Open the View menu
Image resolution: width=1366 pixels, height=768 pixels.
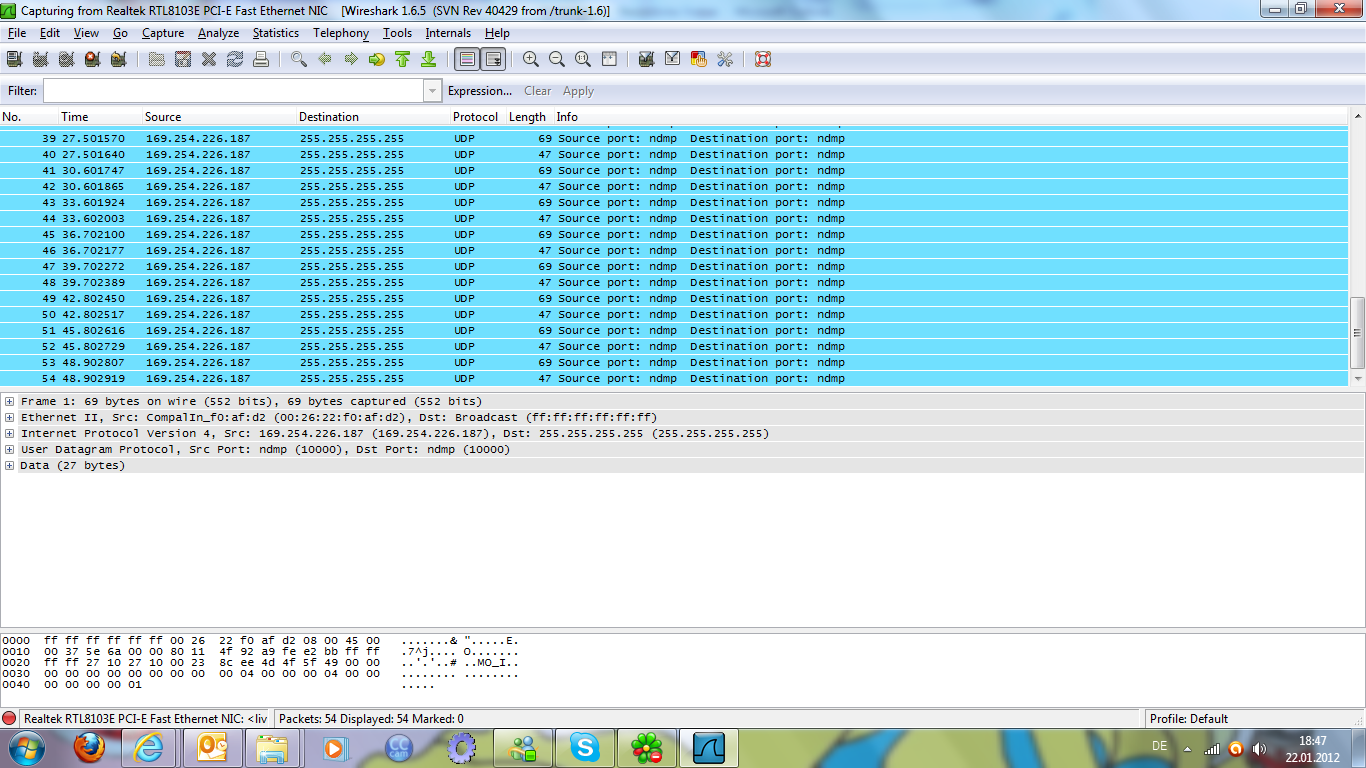coord(86,33)
